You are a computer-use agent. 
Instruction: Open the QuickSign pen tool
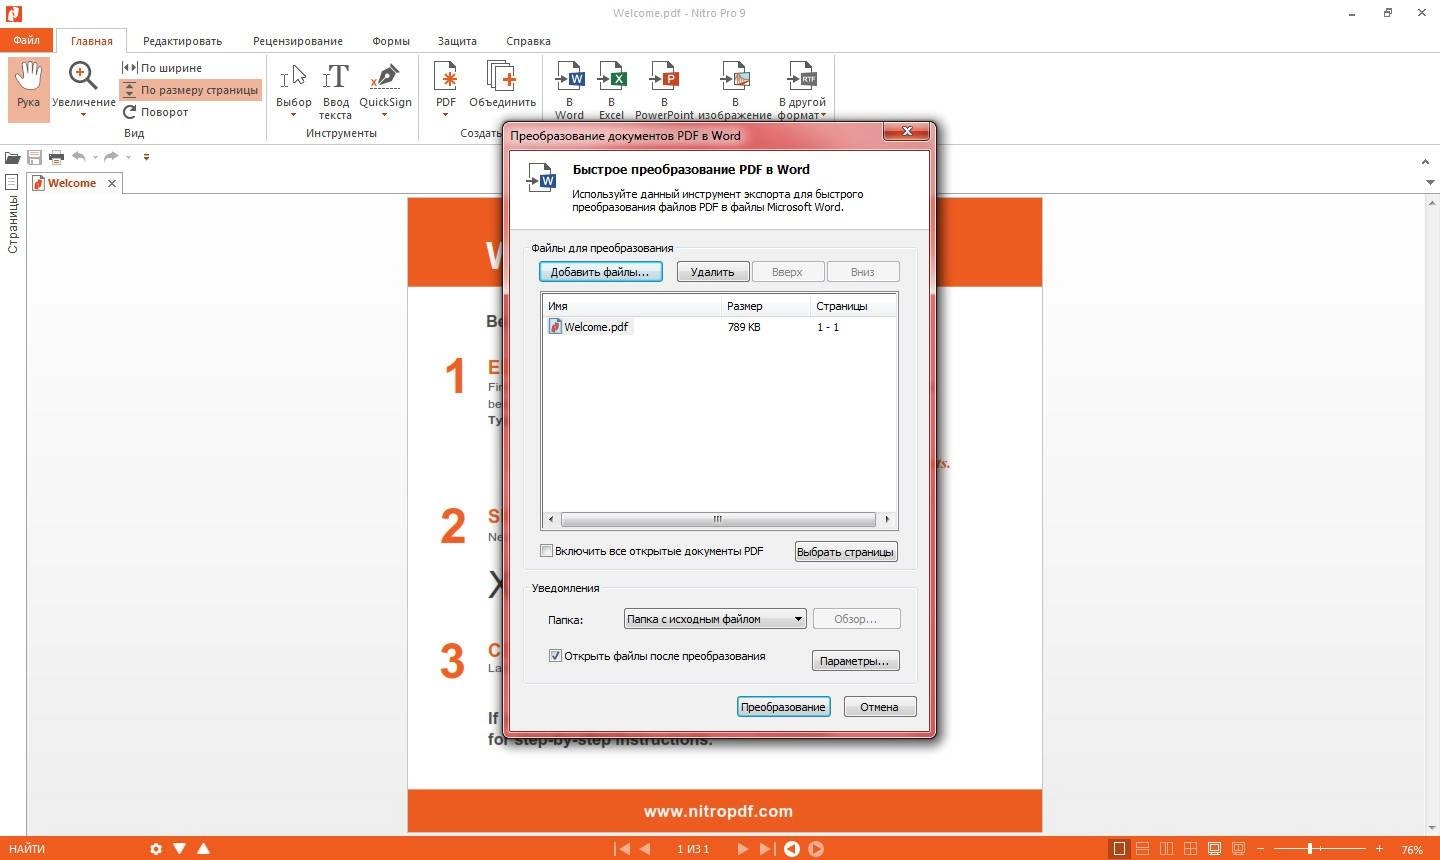pos(385,77)
